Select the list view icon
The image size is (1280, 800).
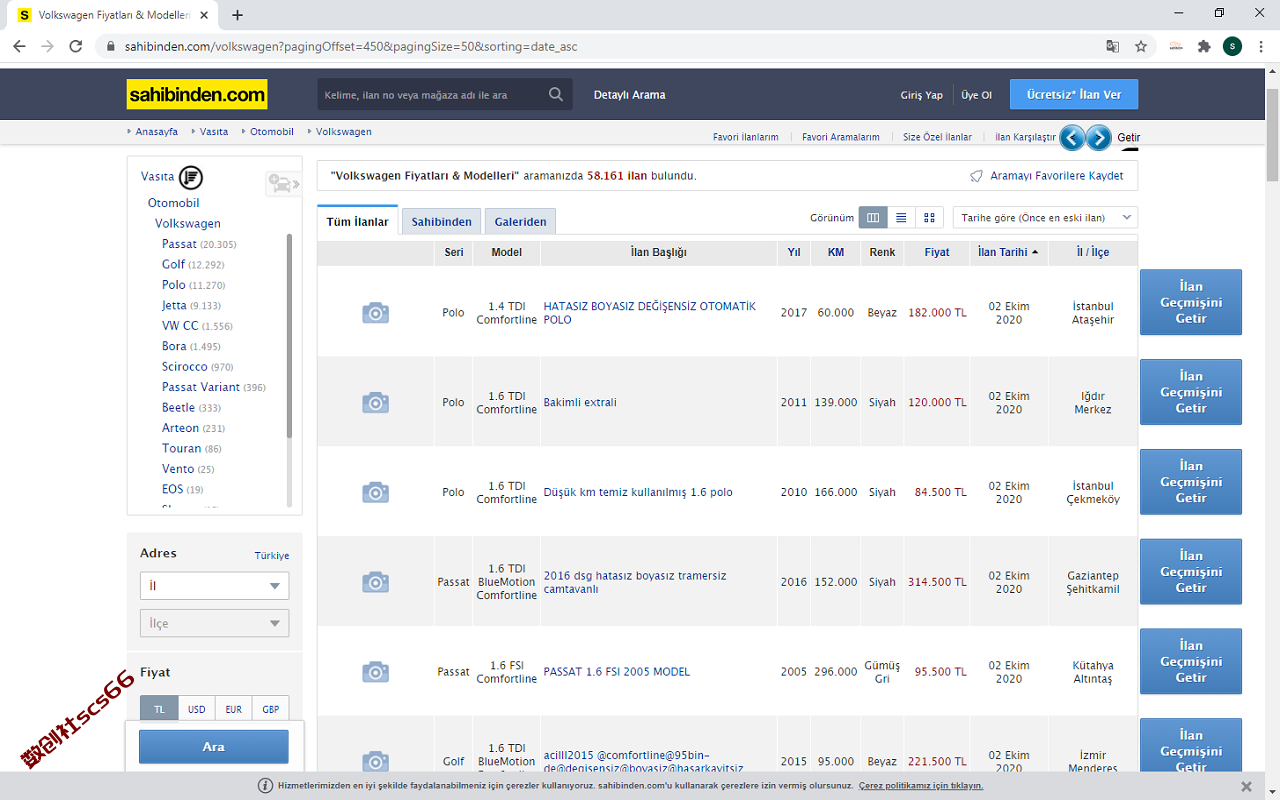(x=901, y=217)
